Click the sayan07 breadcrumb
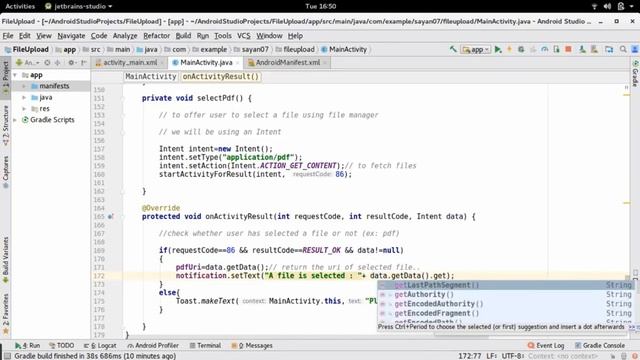The width and height of the screenshot is (640, 360). (251, 49)
